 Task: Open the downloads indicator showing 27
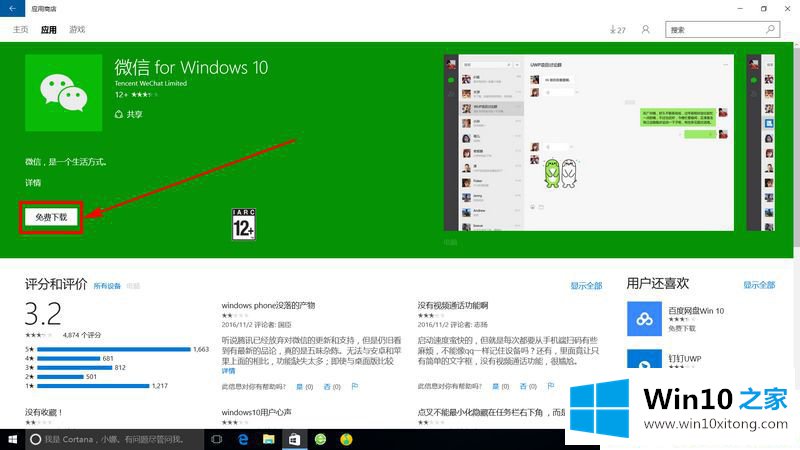[617, 30]
